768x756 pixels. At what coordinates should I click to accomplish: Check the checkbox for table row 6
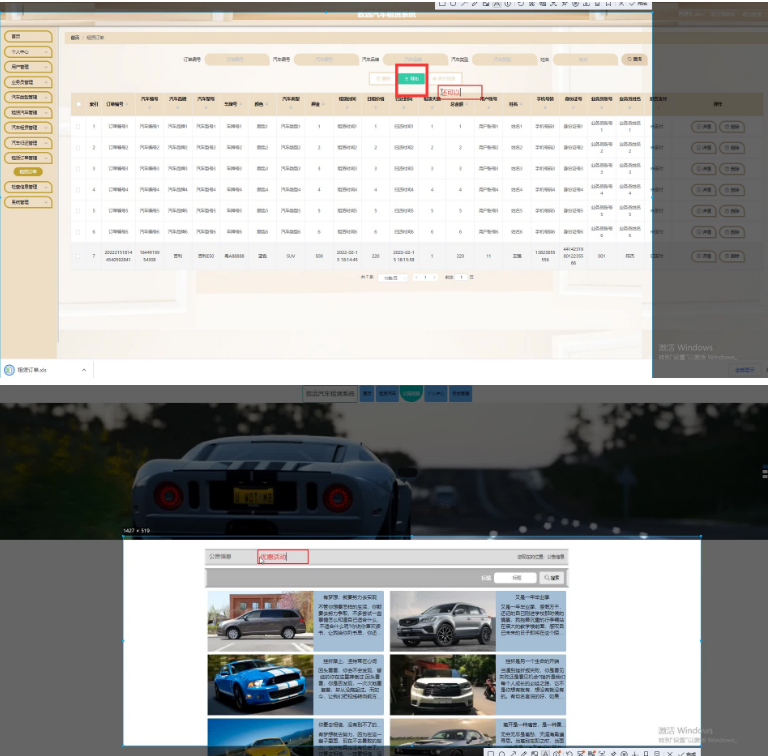78,232
